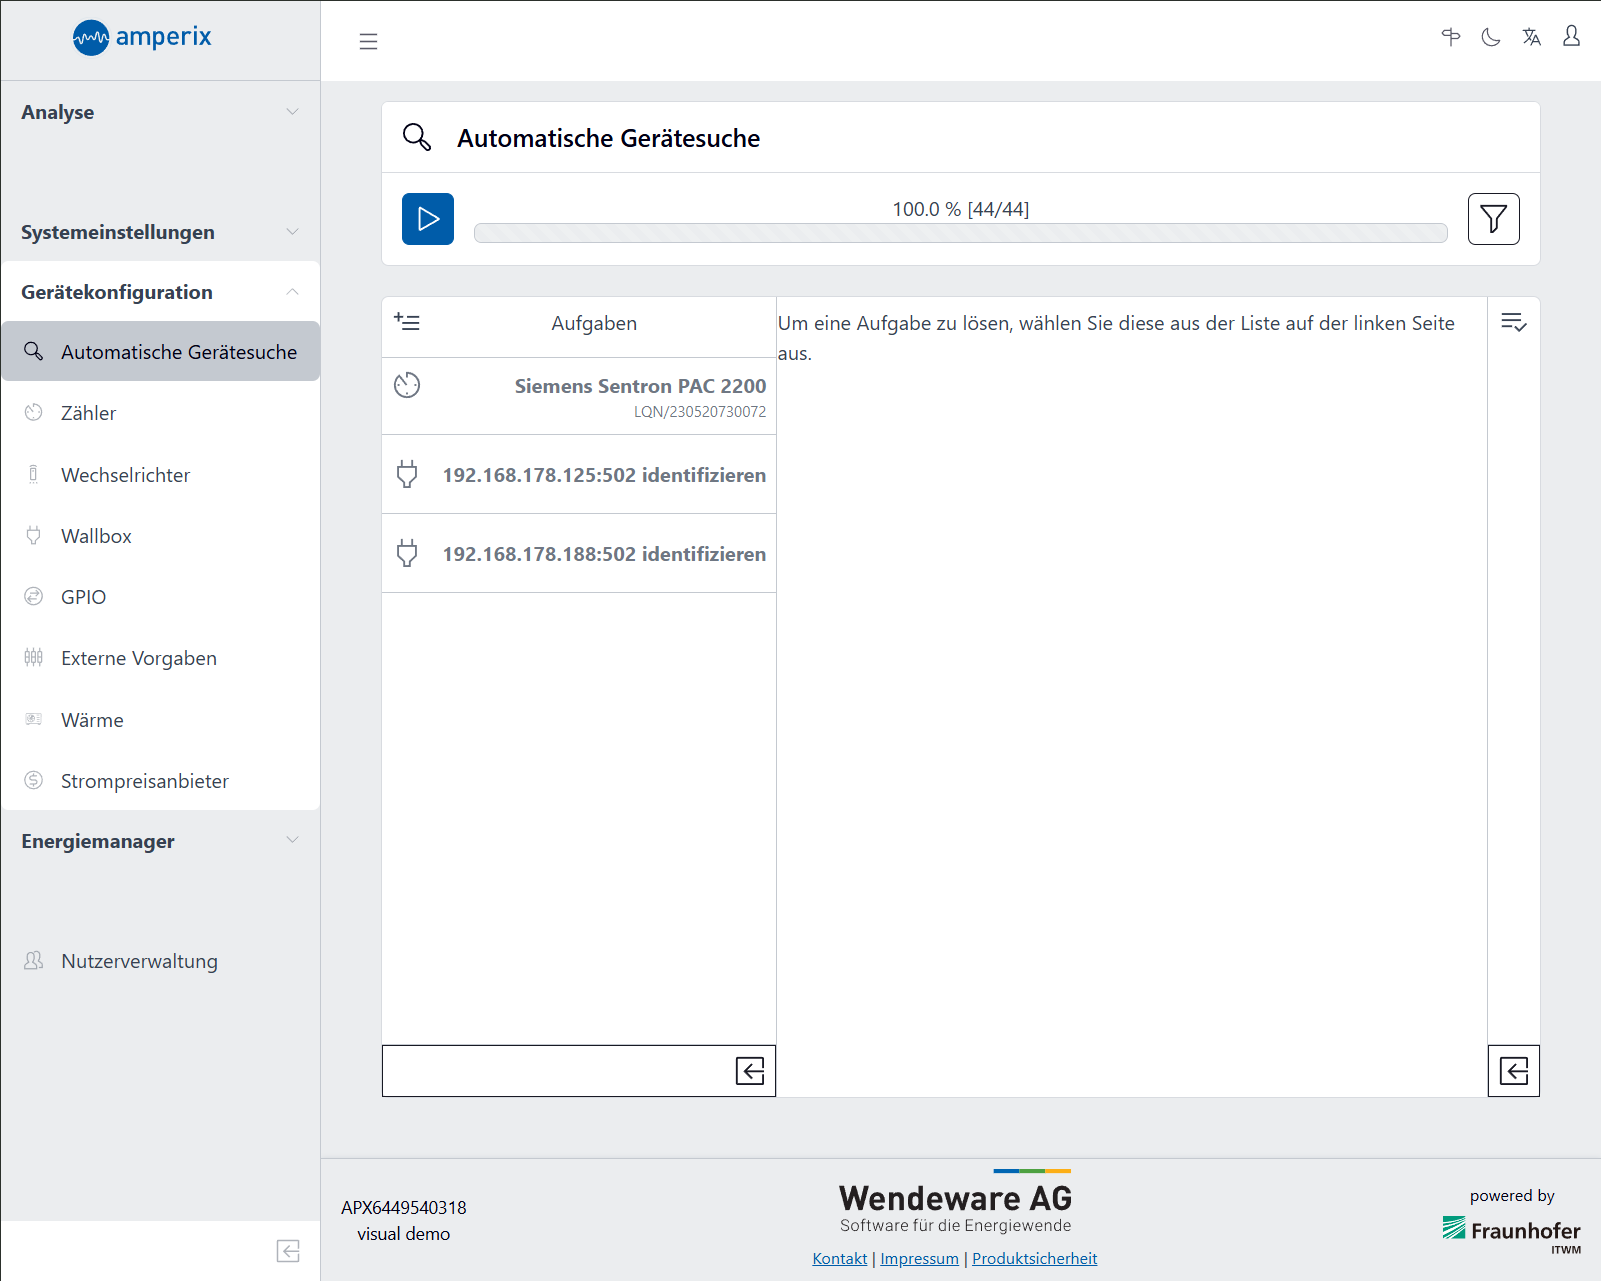The width and height of the screenshot is (1601, 1281).
Task: Open the user profile icon
Action: coord(1571,37)
